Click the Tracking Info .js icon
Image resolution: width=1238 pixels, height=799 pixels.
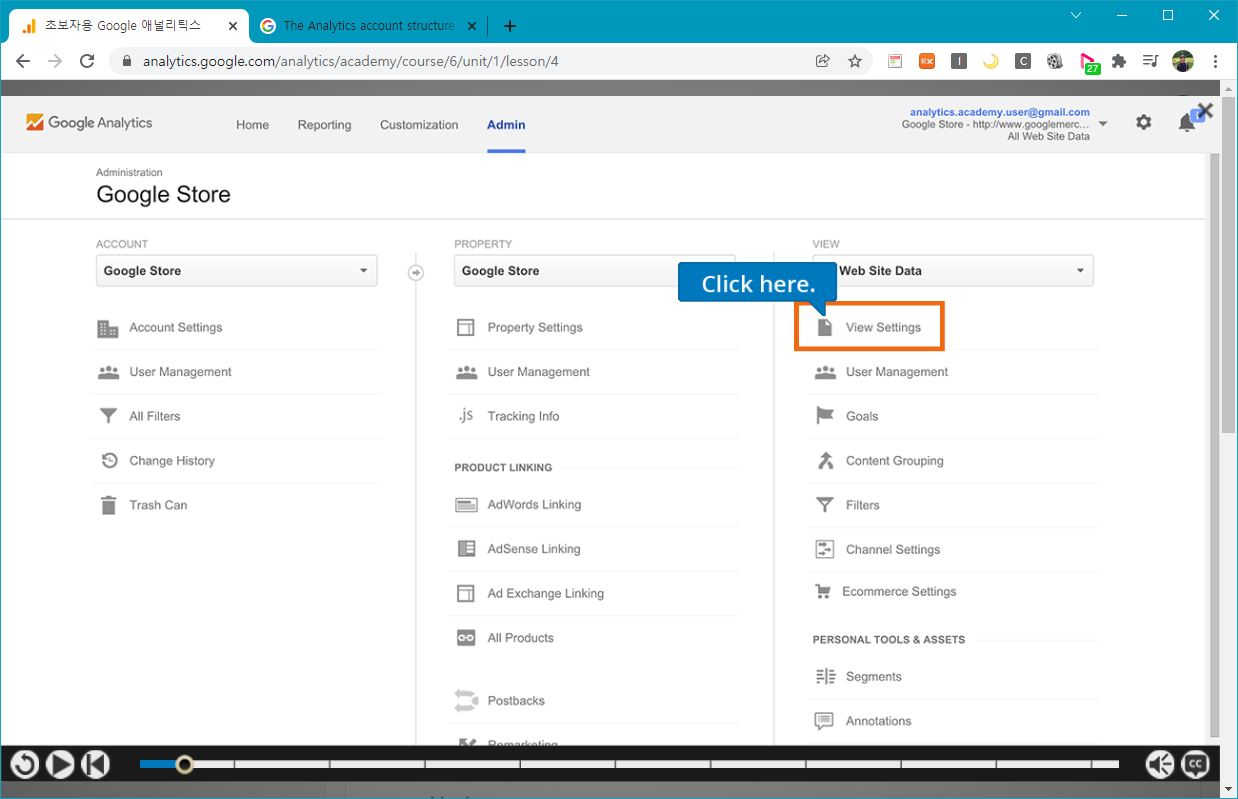pyautogui.click(x=466, y=416)
